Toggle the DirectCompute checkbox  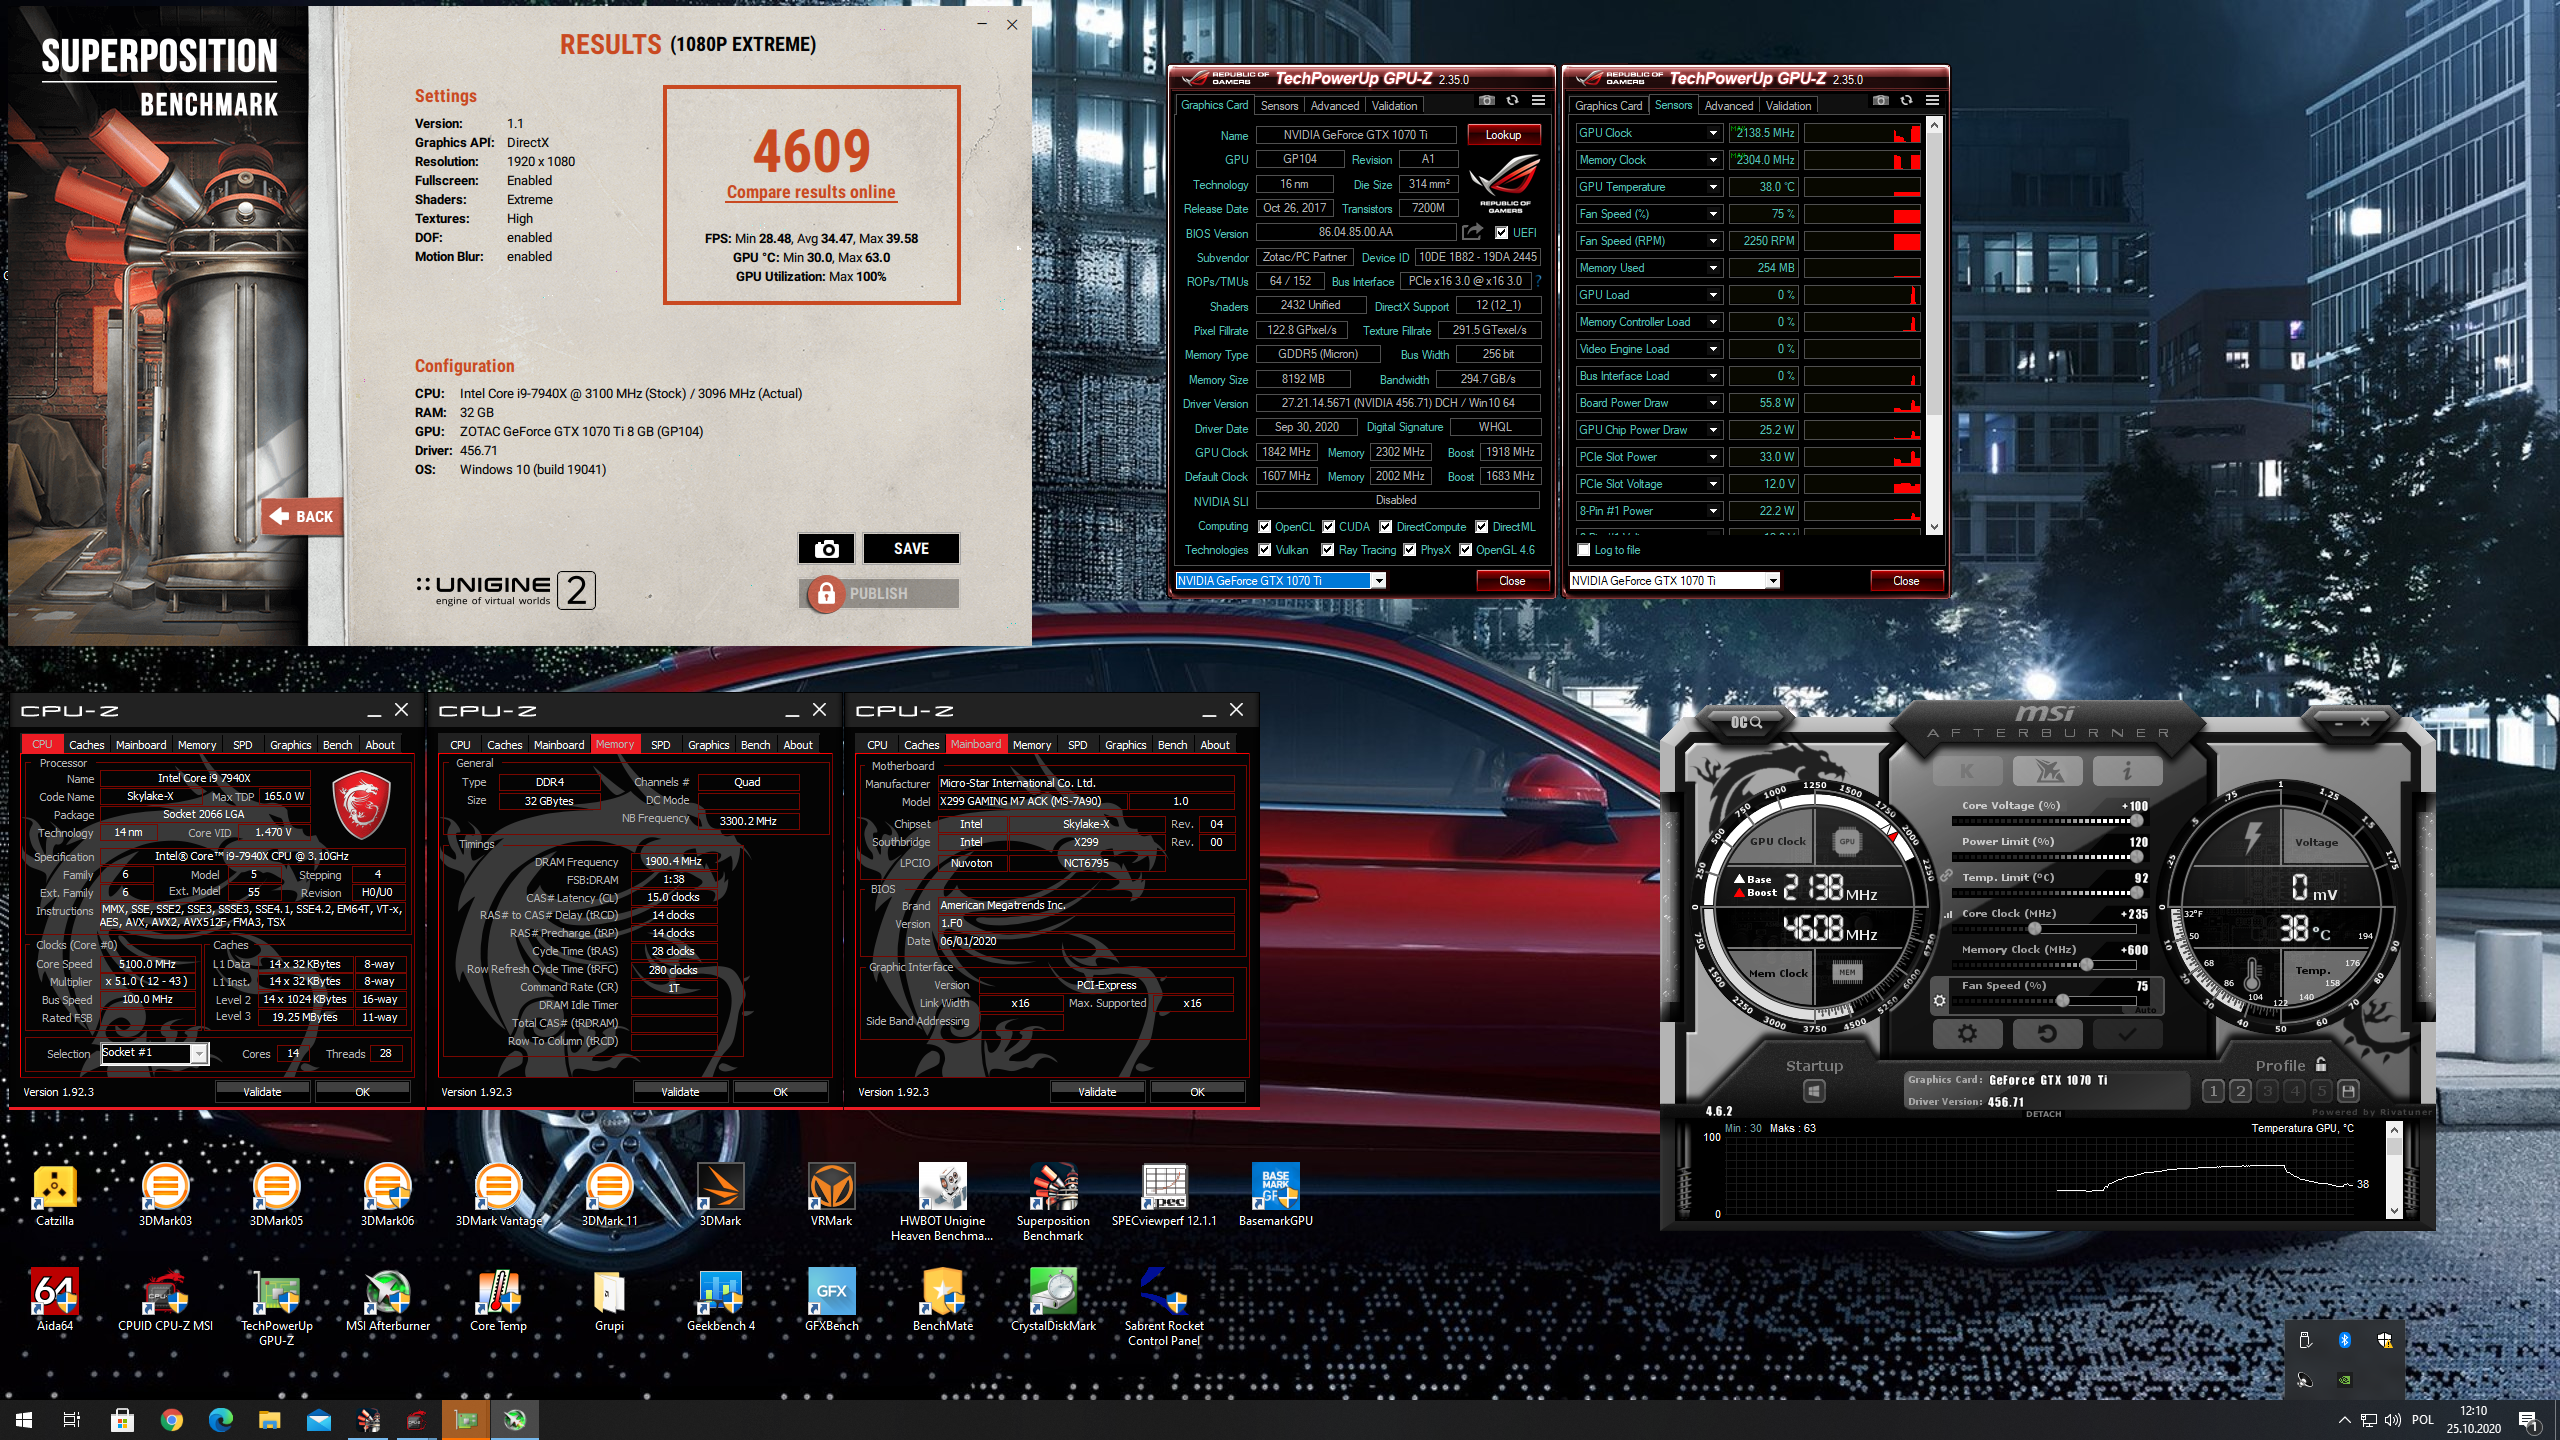click(1385, 527)
